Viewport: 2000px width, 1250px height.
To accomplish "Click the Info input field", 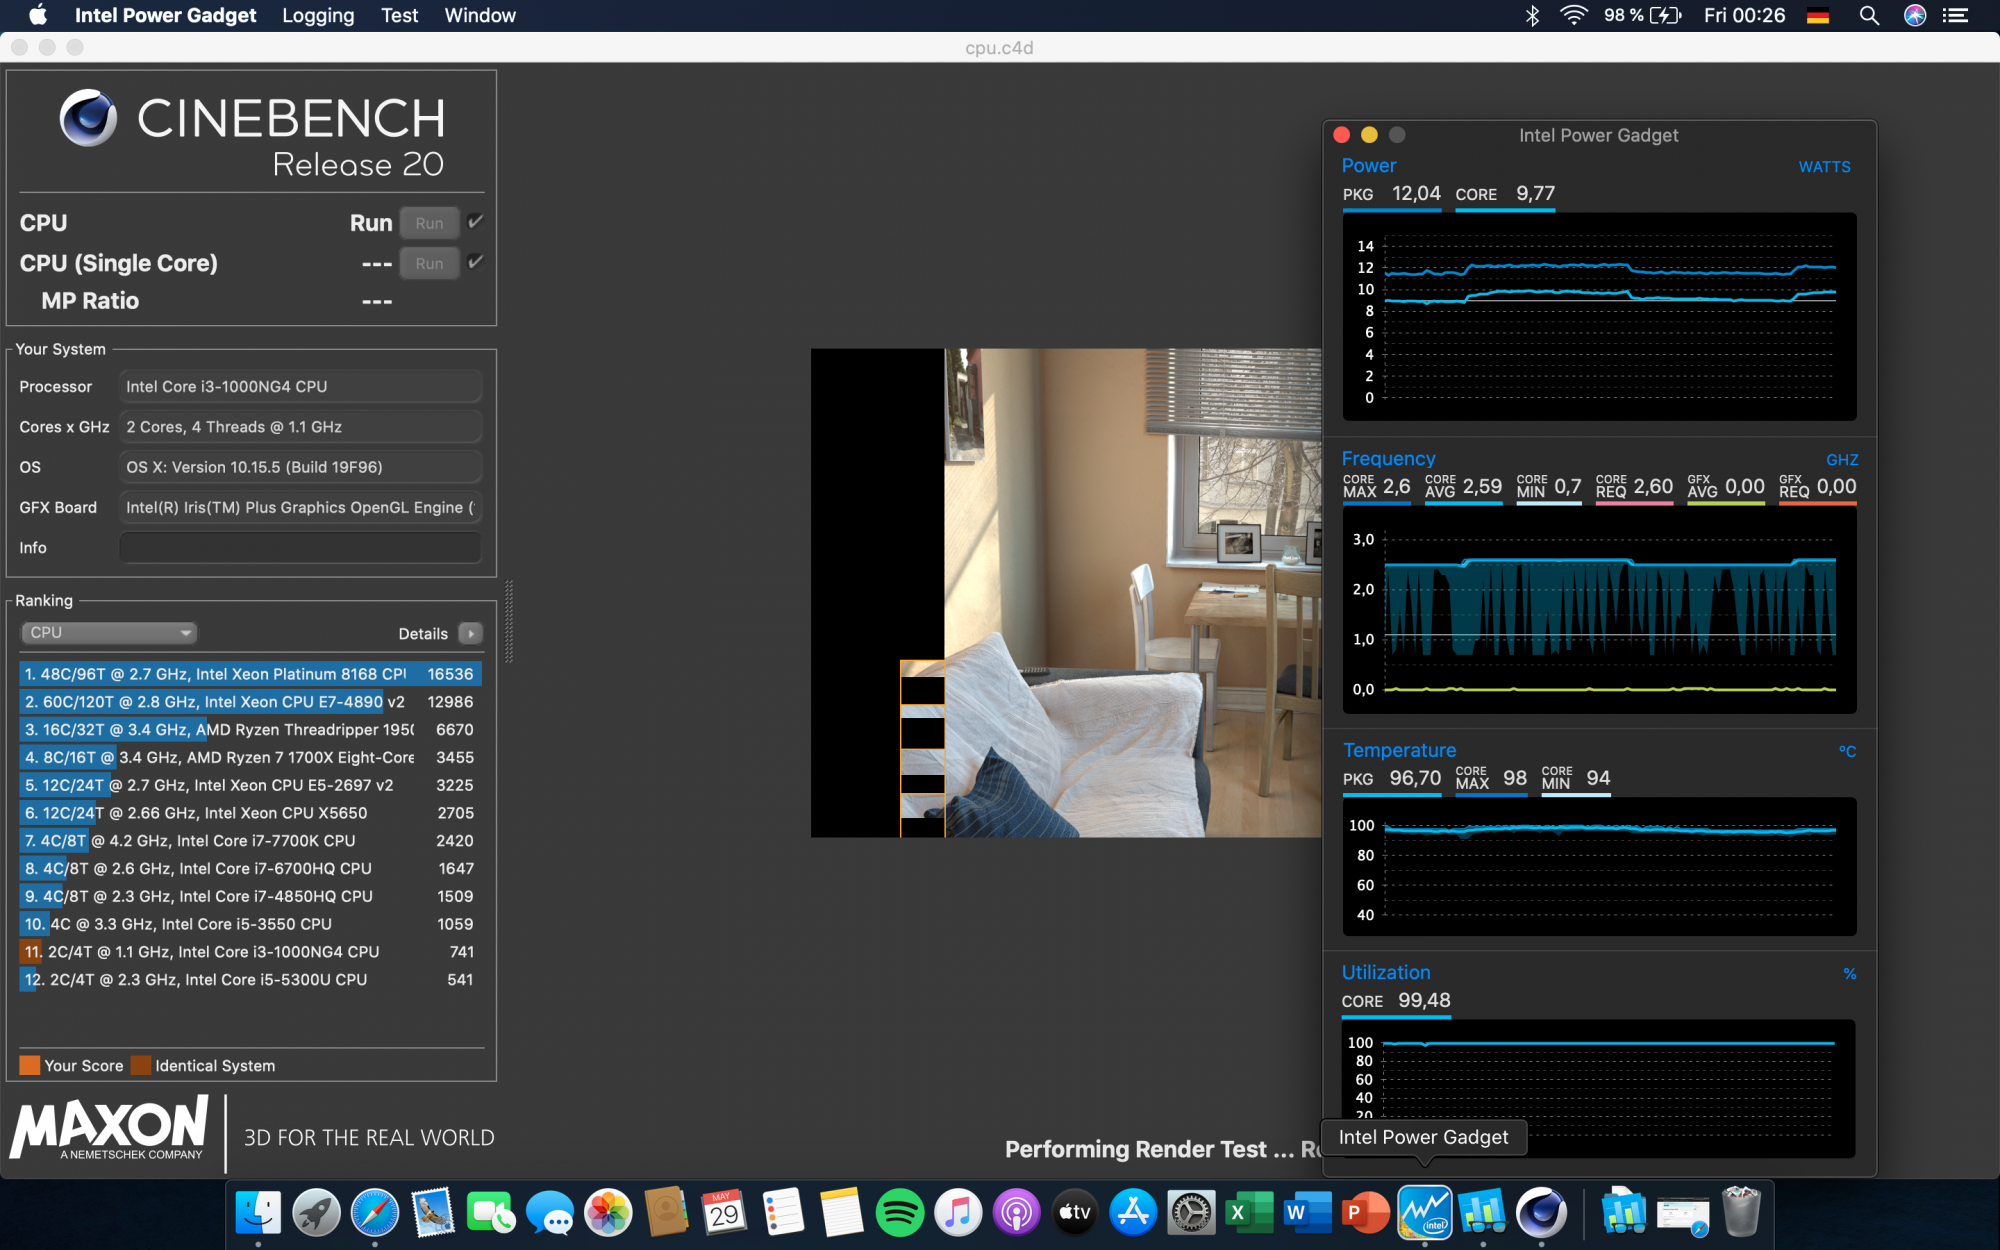I will click(300, 548).
